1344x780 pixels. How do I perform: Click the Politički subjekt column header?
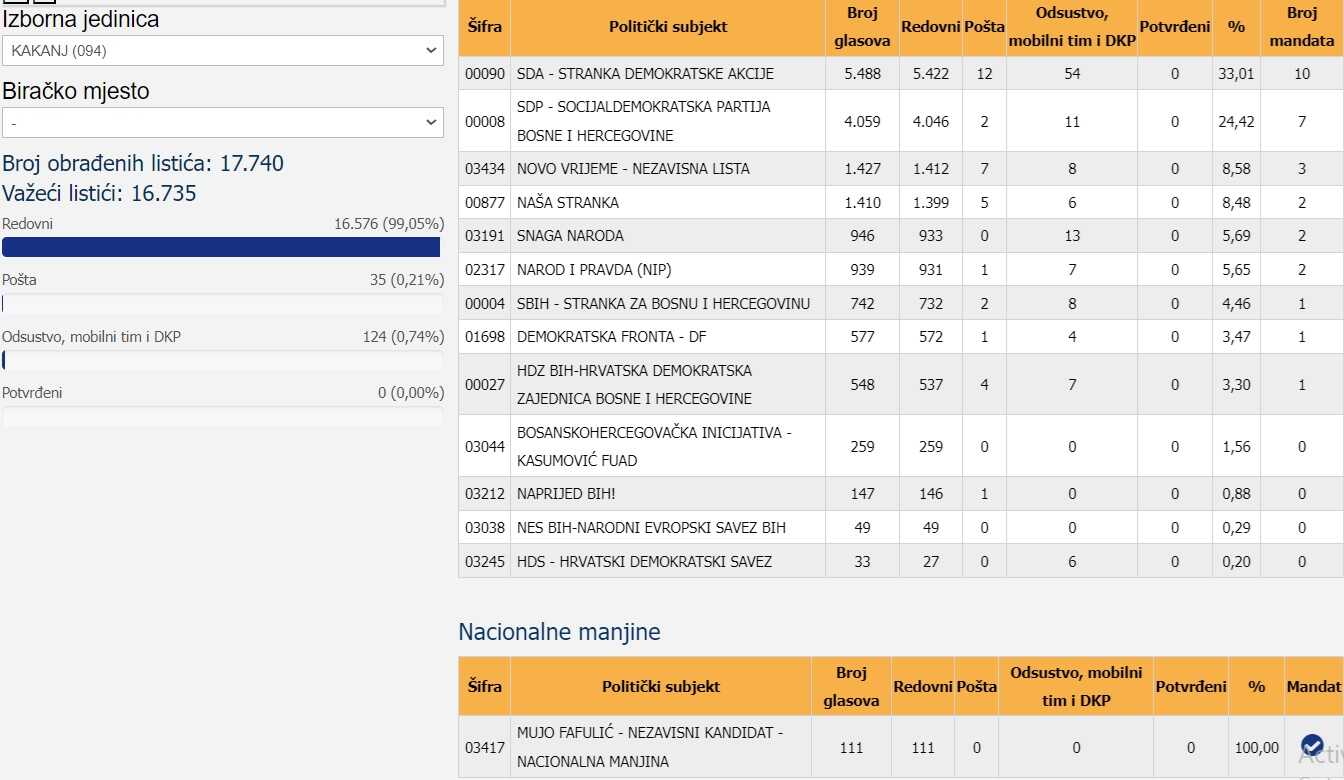667,27
